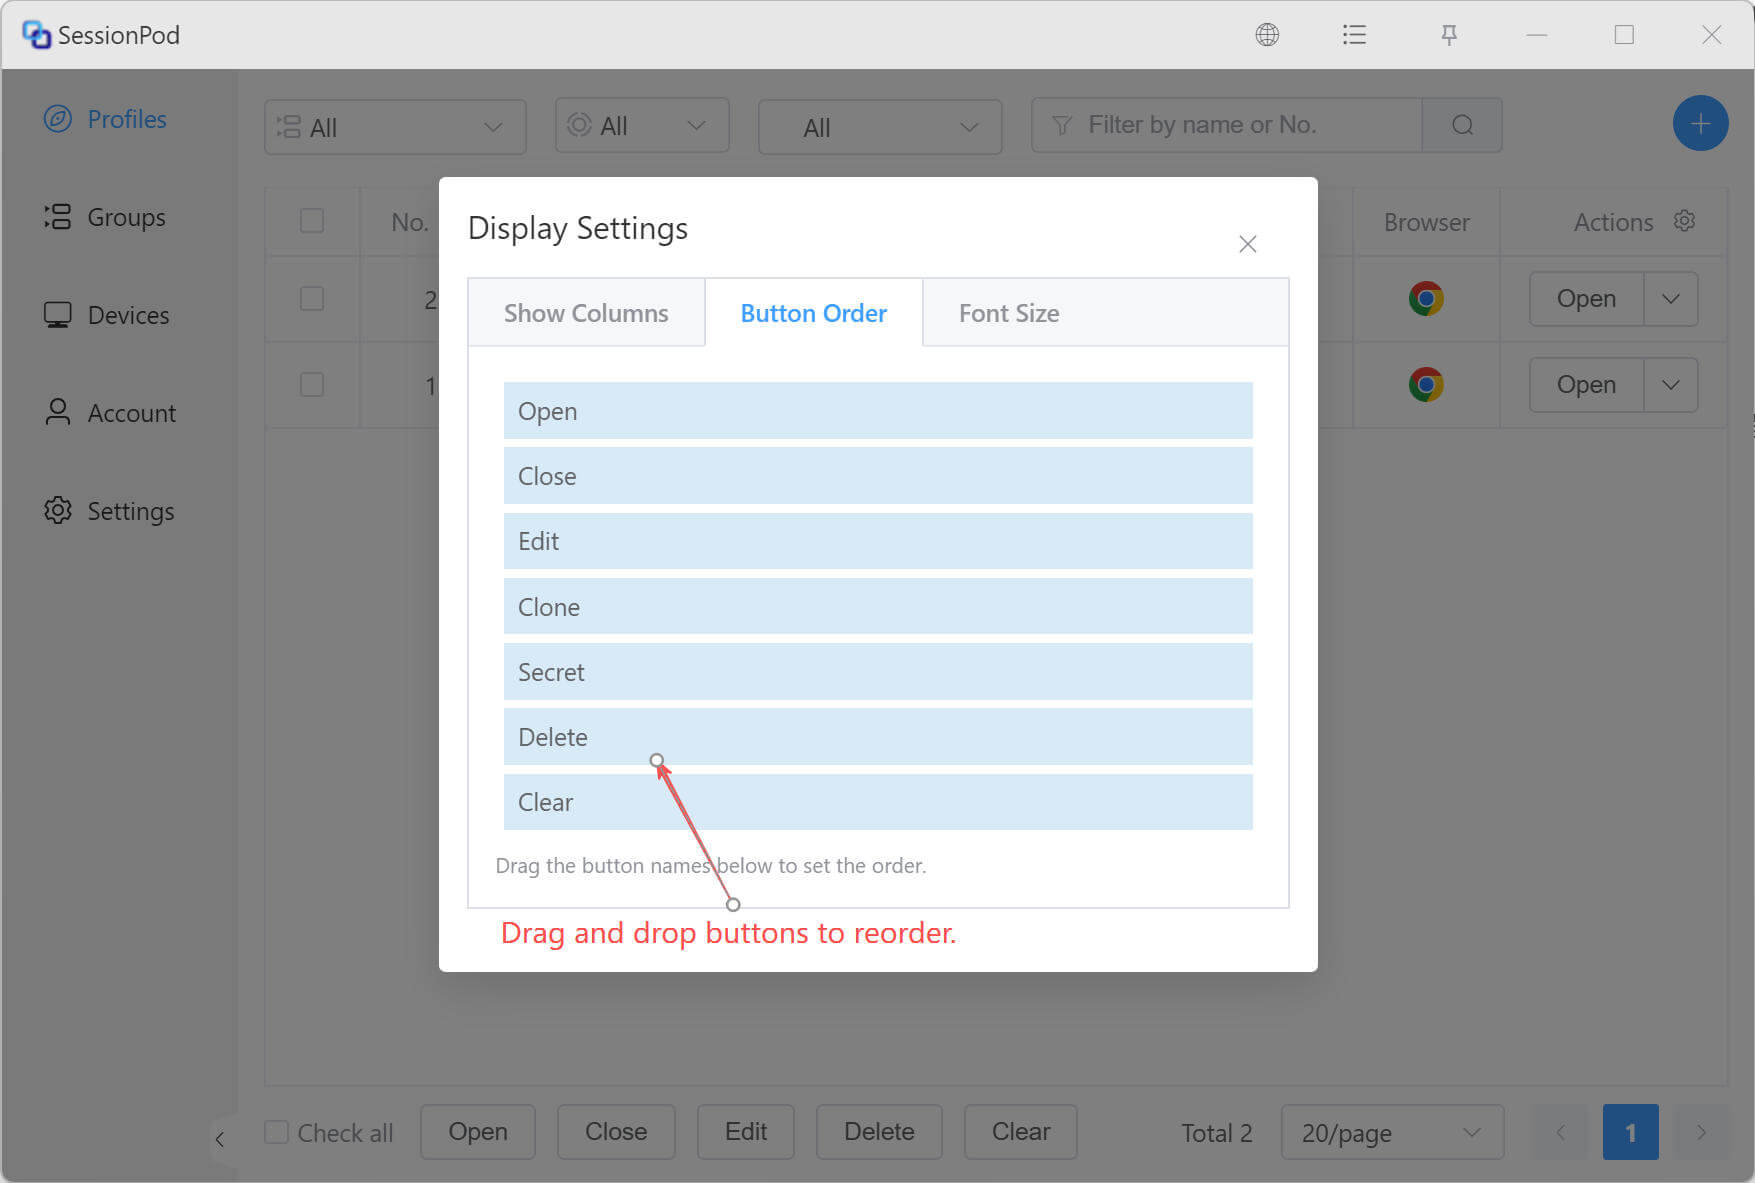Collapse the sidebar with the left chevron

[220, 1139]
